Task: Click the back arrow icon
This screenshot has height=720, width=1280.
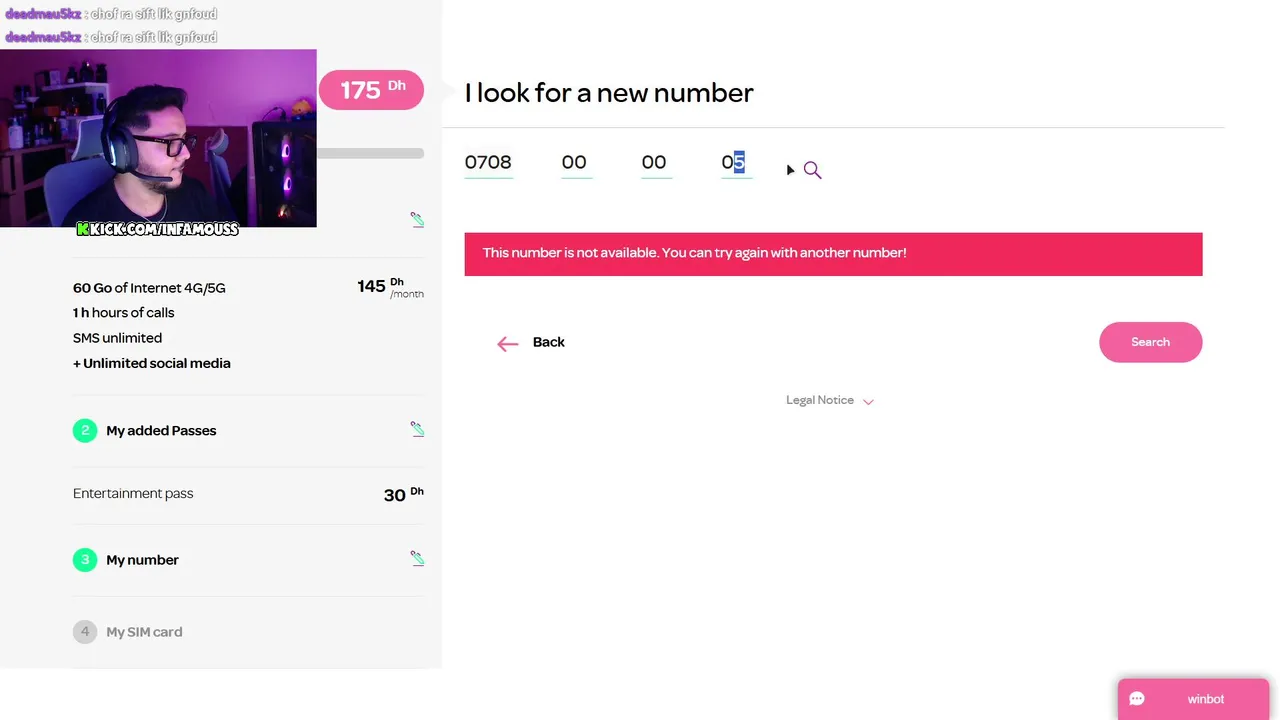Action: (508, 343)
